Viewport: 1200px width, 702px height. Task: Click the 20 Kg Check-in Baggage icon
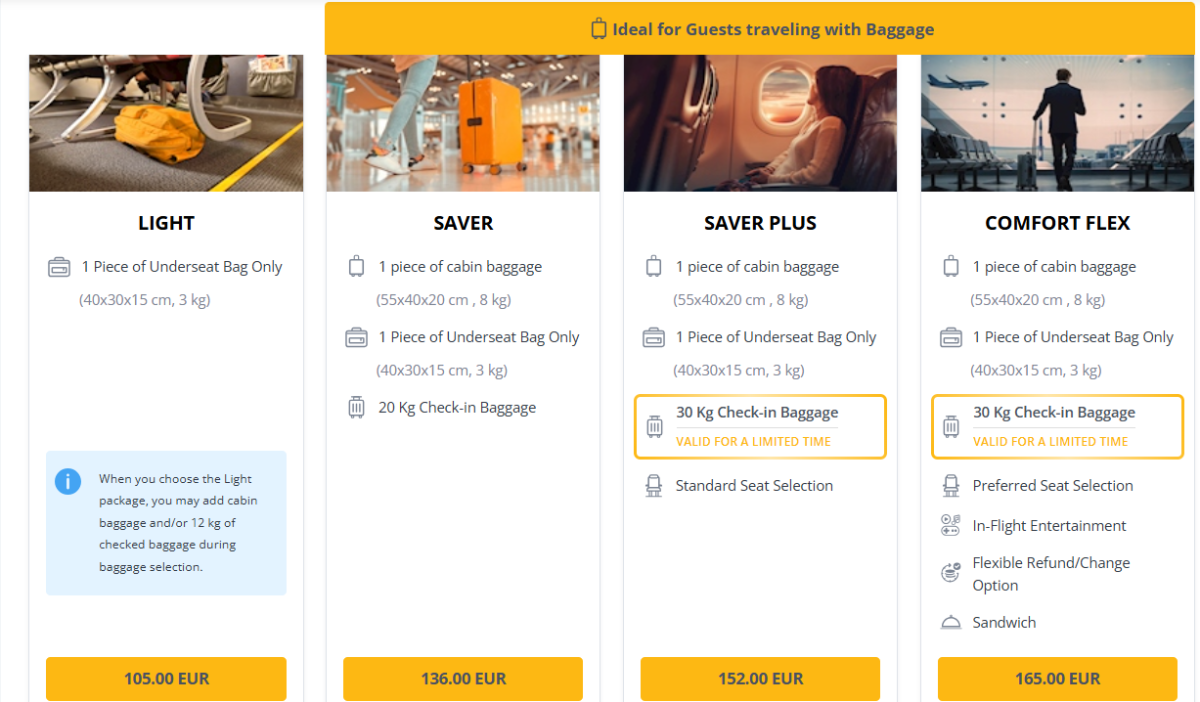(357, 407)
